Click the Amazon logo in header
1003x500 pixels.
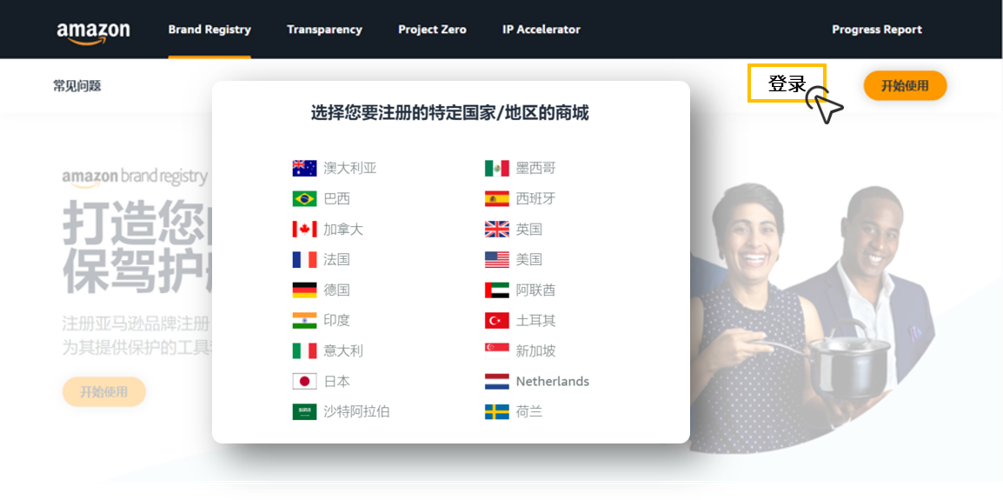point(93,33)
